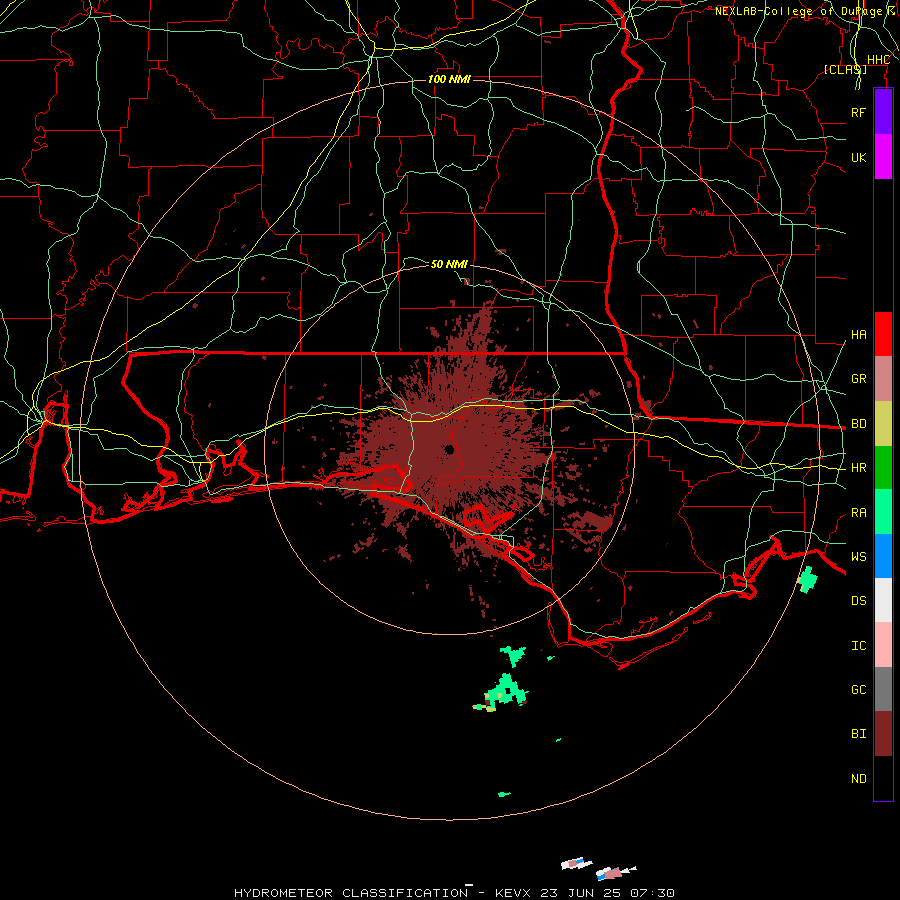
Task: Click the 'DS' legend label
Action: point(858,601)
